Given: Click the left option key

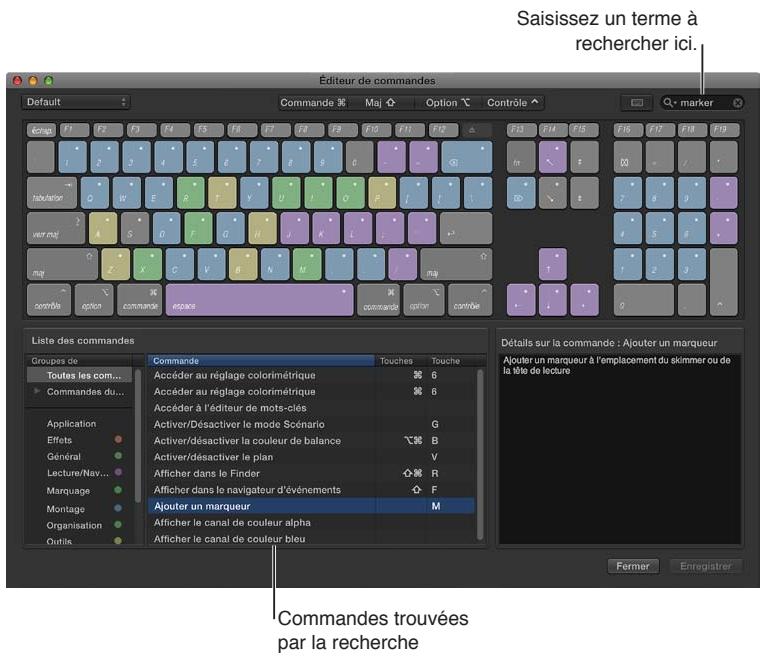Looking at the screenshot, I should 94,300.
